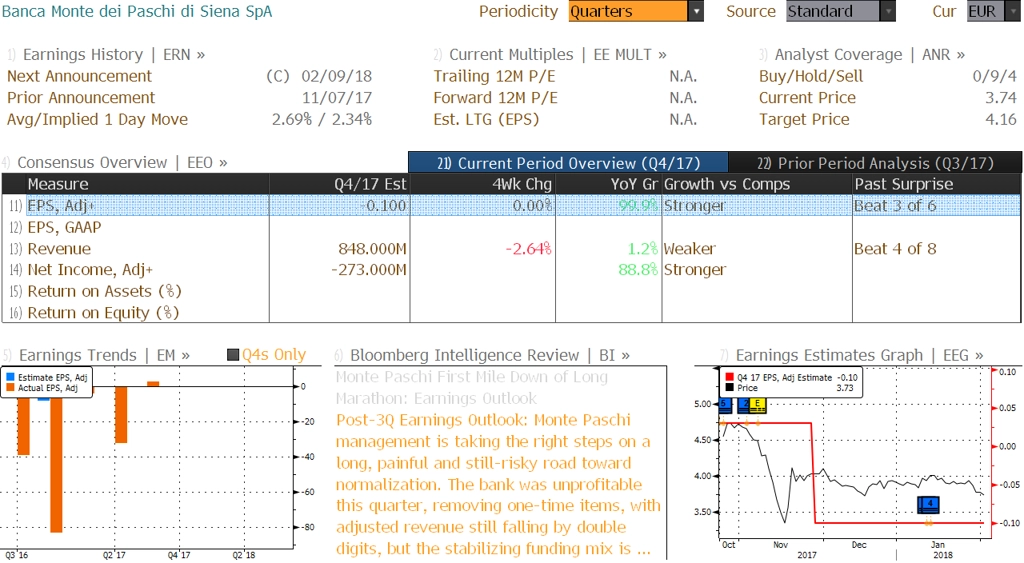Click the Next Announcement date 02/09/18

(x=336, y=76)
